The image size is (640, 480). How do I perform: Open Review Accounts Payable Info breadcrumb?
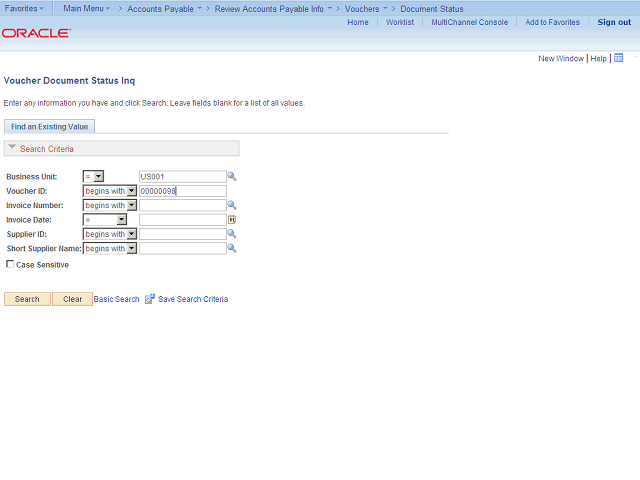[x=273, y=9]
